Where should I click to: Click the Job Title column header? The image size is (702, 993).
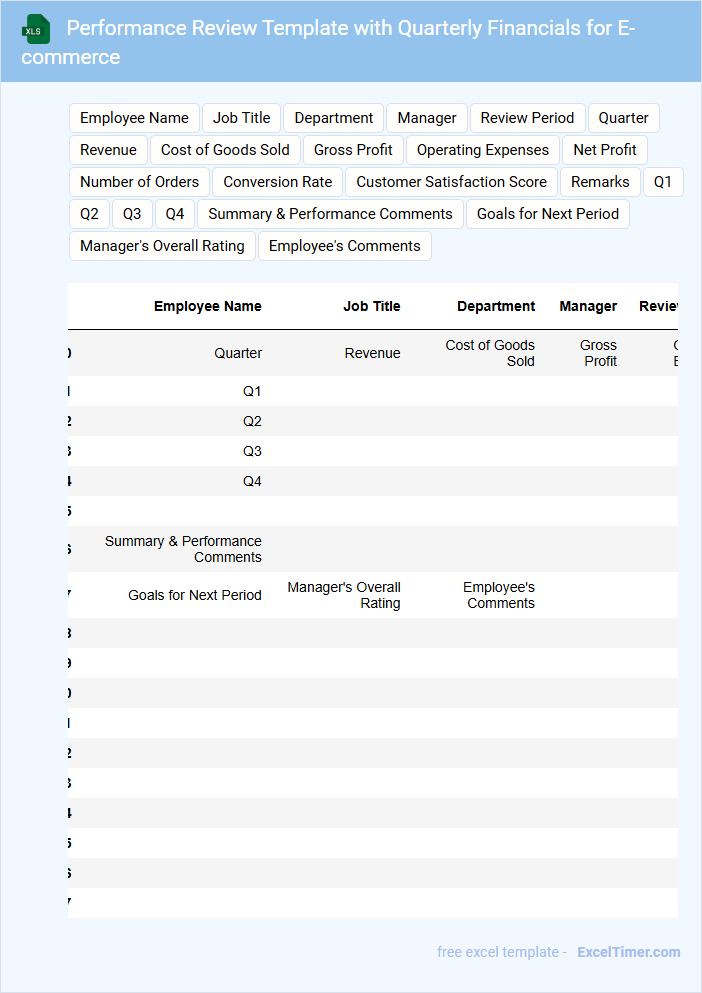click(371, 307)
